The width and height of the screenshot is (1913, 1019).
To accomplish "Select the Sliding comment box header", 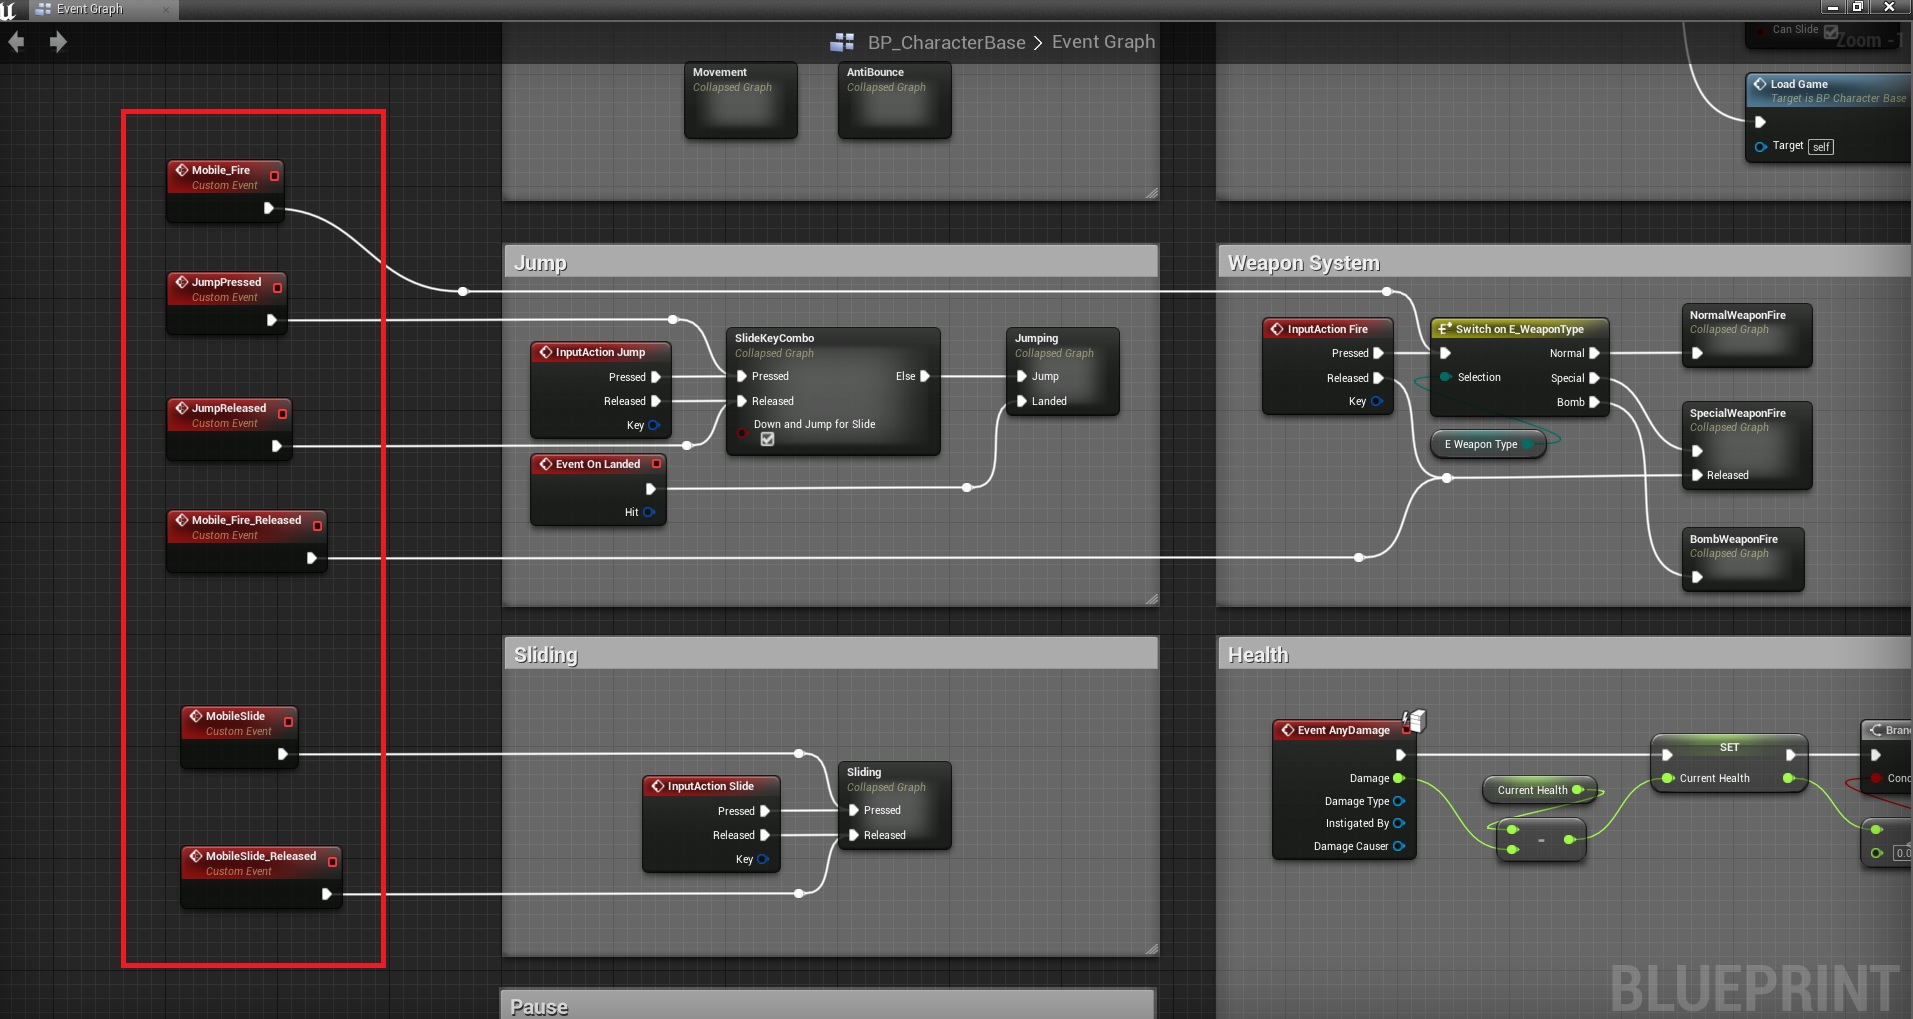I will click(x=830, y=655).
